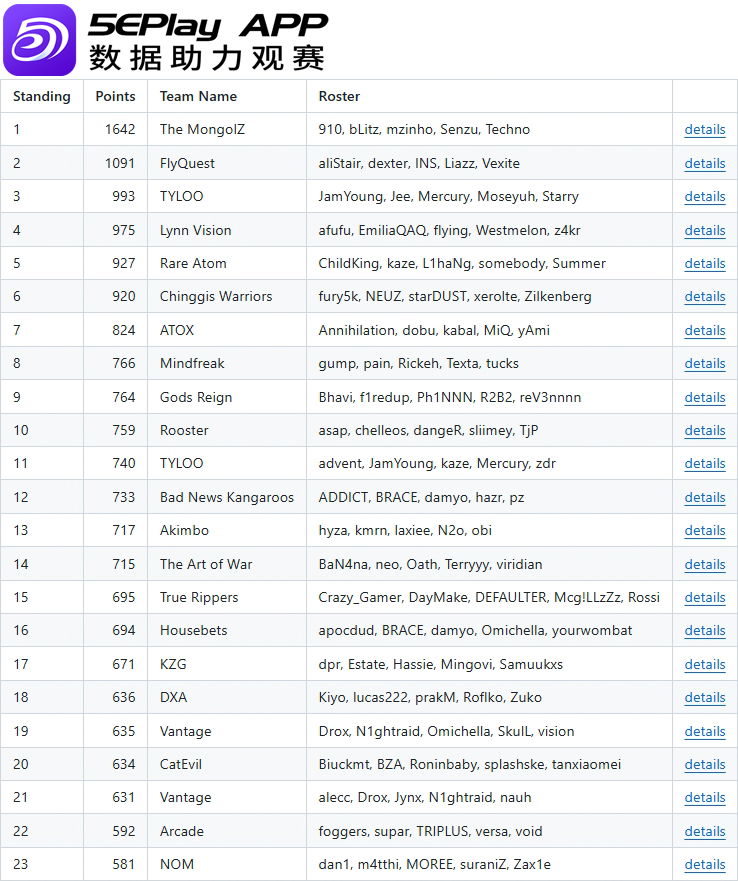
Task: Open details link for Bad News Kangaroos
Action: 705,497
